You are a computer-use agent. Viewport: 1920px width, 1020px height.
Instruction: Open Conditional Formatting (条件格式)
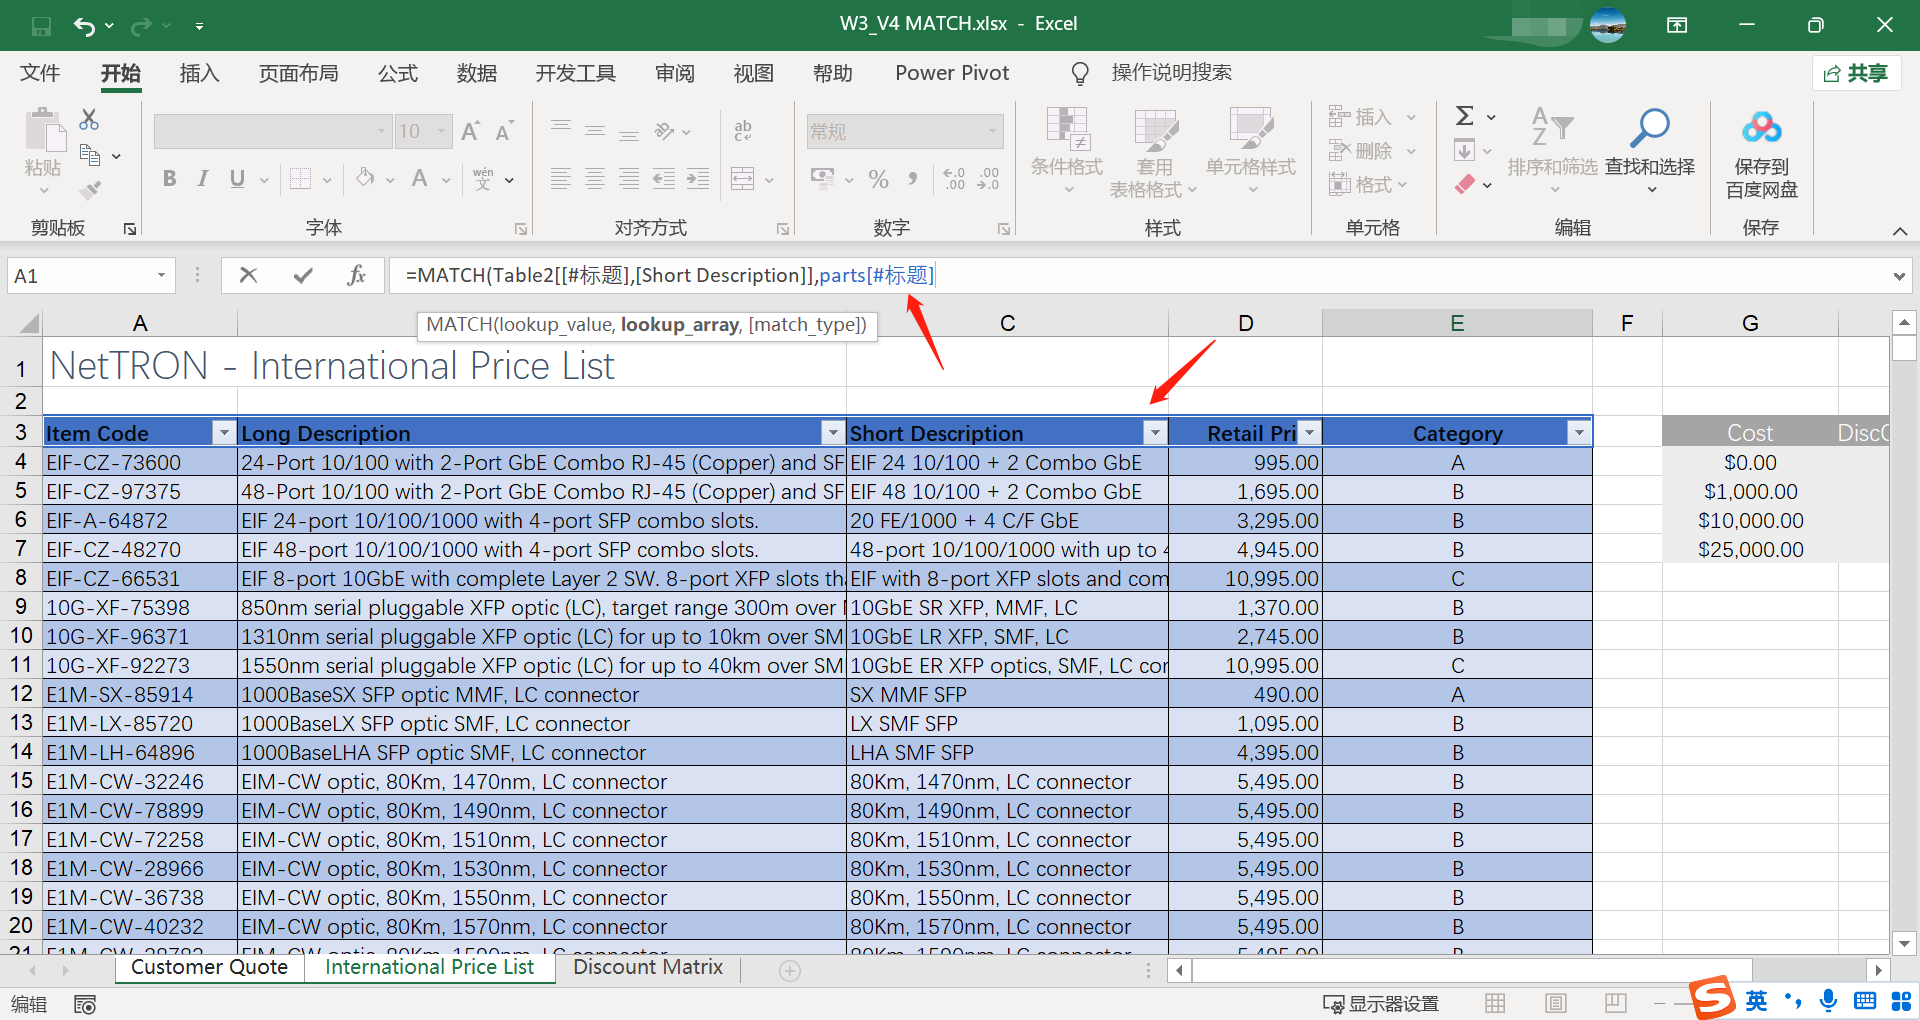pos(1067,151)
